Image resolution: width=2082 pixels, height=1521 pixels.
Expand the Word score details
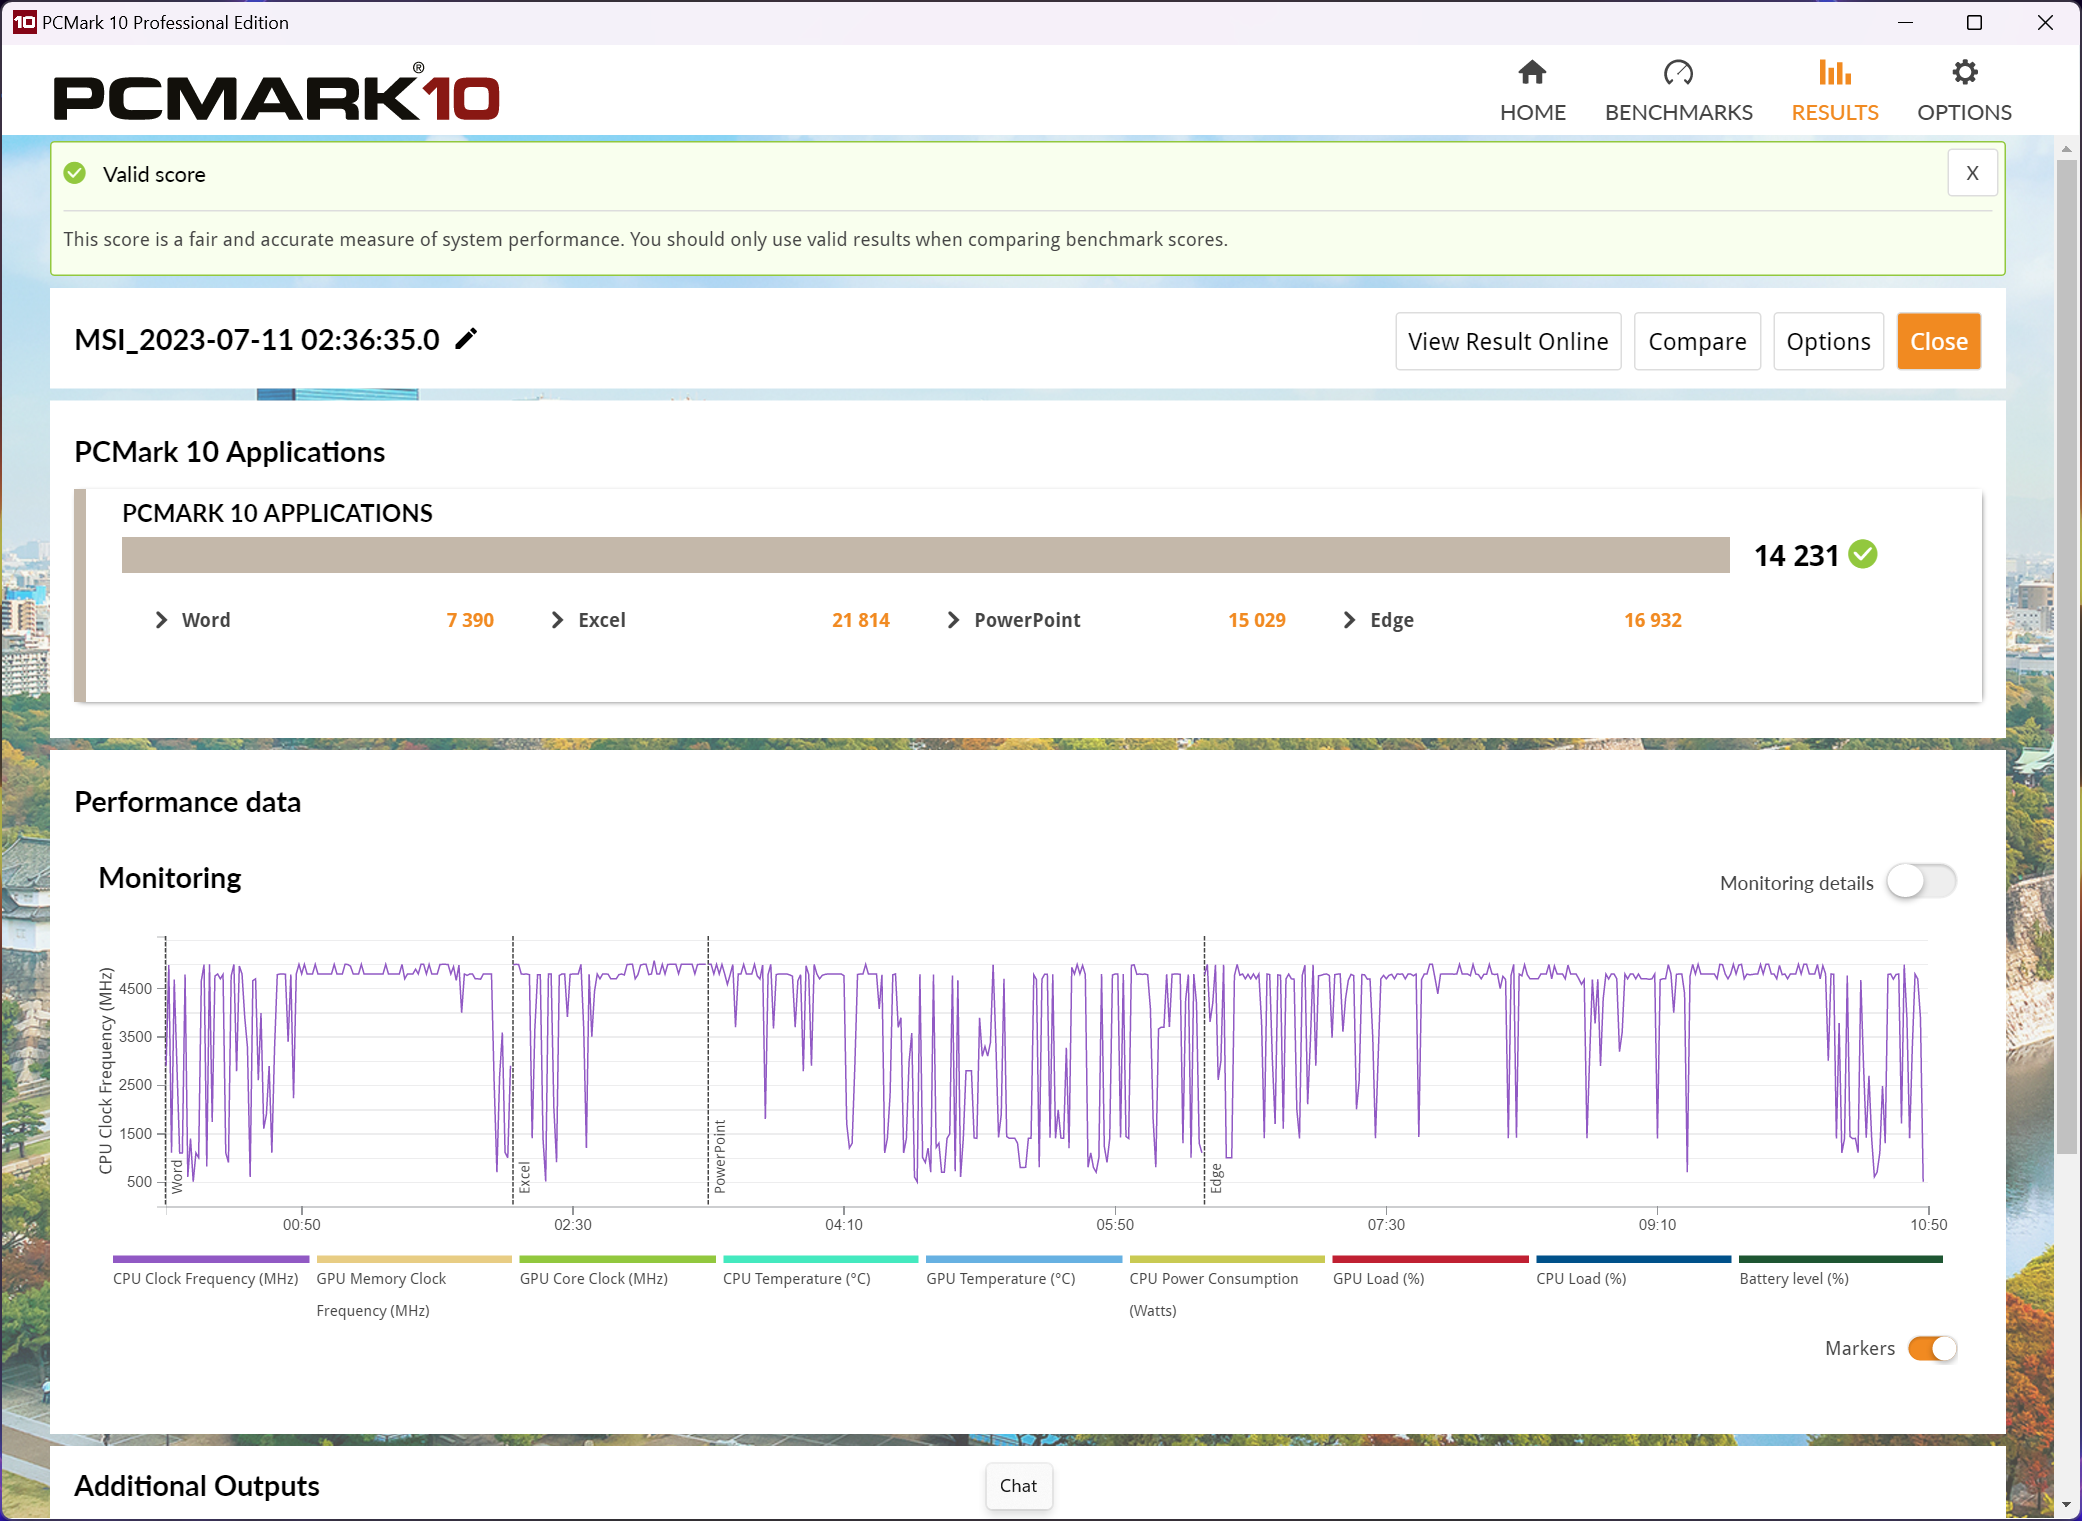(161, 620)
